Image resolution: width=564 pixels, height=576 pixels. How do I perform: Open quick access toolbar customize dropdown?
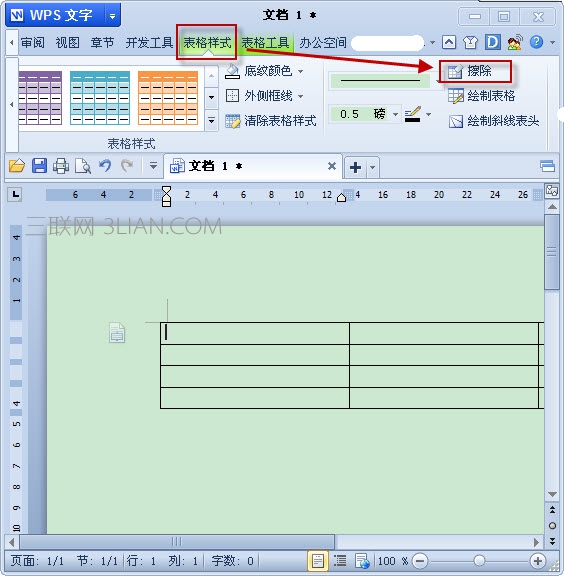click(153, 166)
